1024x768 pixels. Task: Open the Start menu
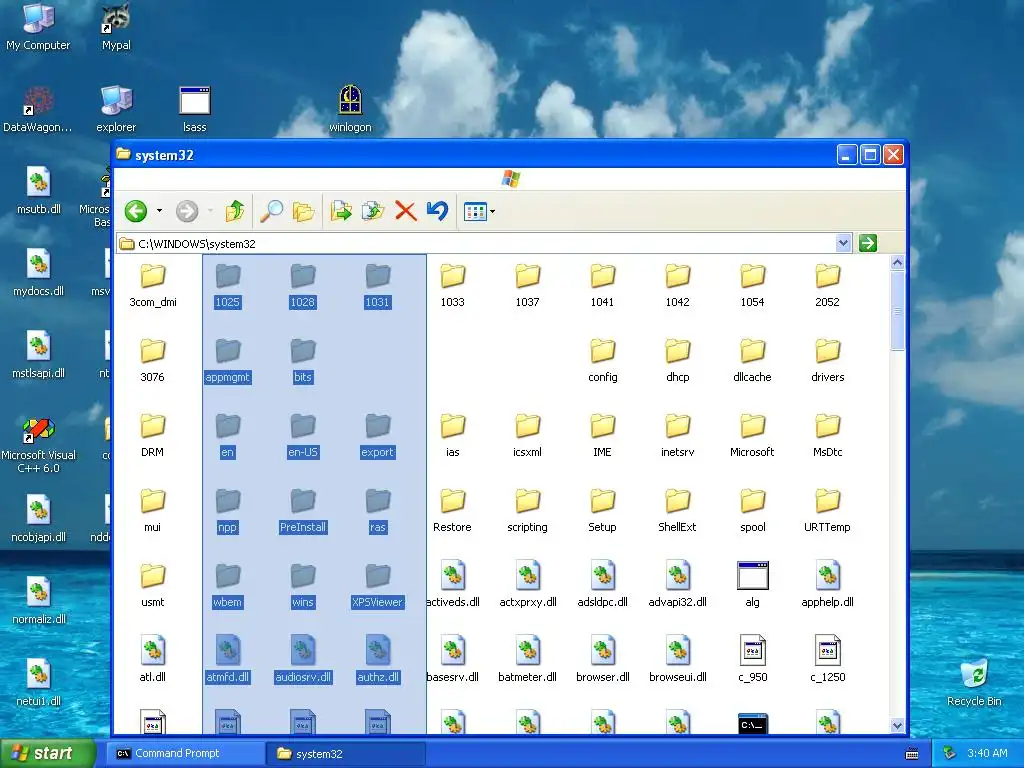pos(48,753)
